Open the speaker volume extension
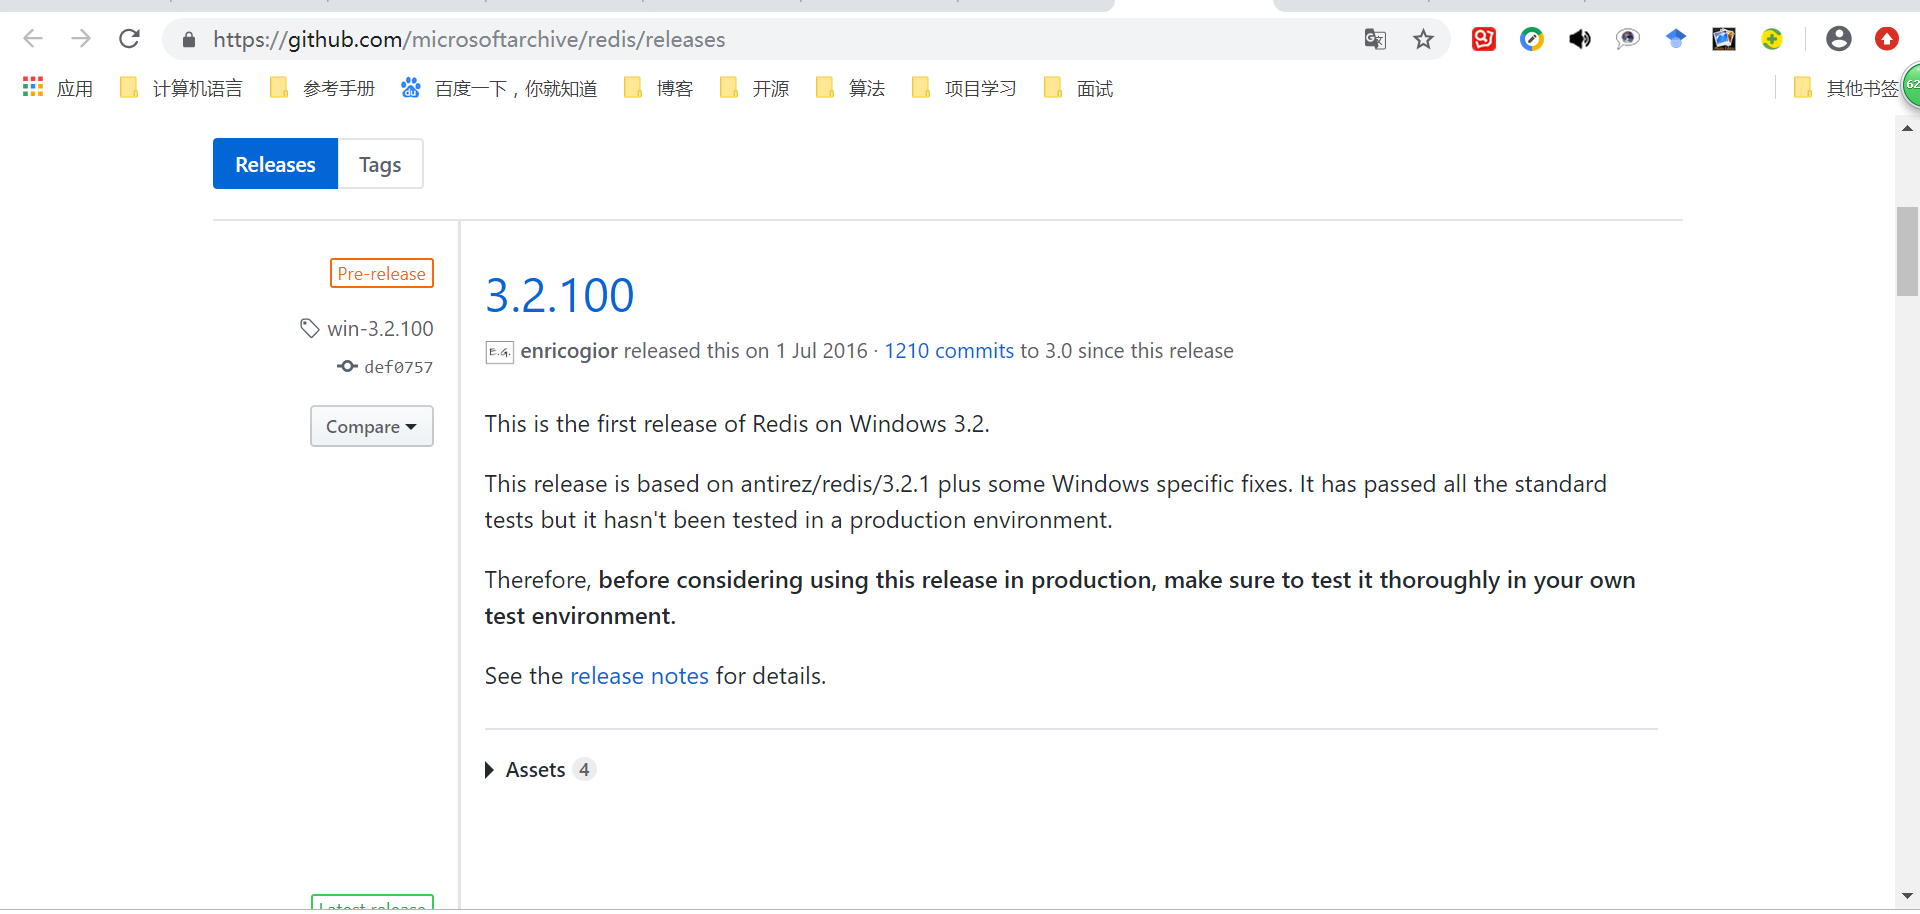This screenshot has width=1920, height=914. pyautogui.click(x=1580, y=39)
